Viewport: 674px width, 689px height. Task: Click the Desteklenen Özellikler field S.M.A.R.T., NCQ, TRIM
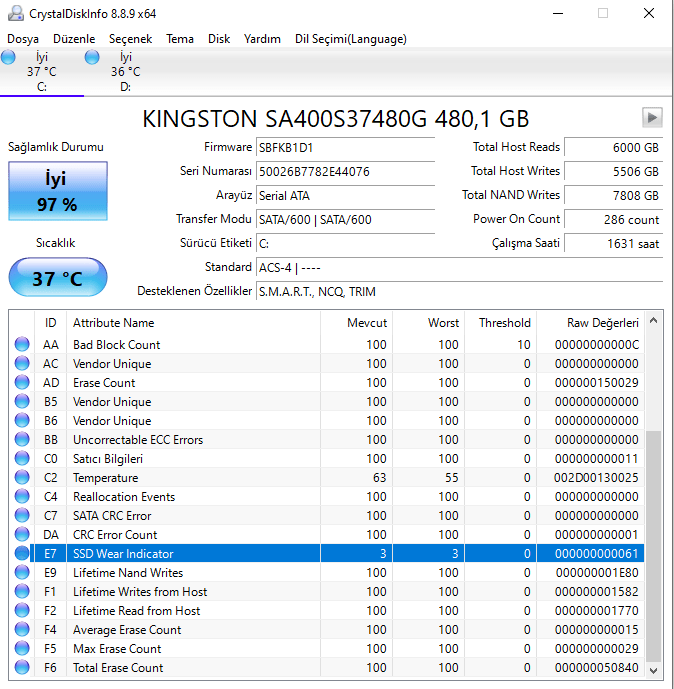tap(460, 292)
